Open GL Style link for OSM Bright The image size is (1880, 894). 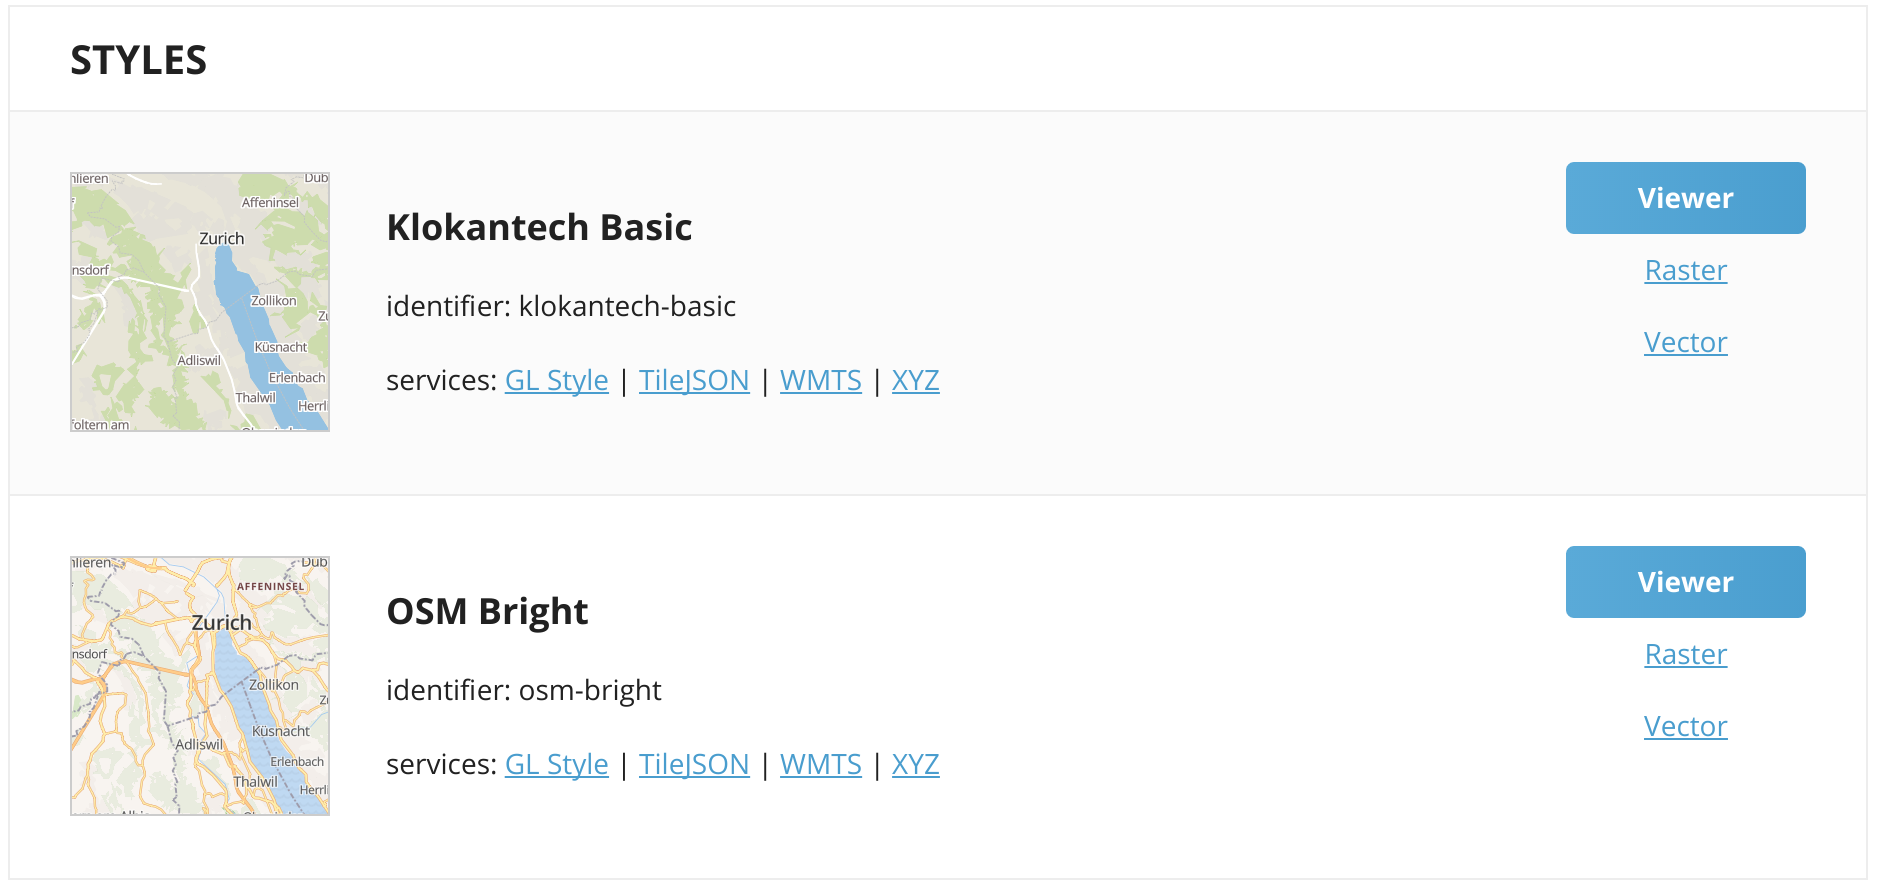[x=556, y=764]
